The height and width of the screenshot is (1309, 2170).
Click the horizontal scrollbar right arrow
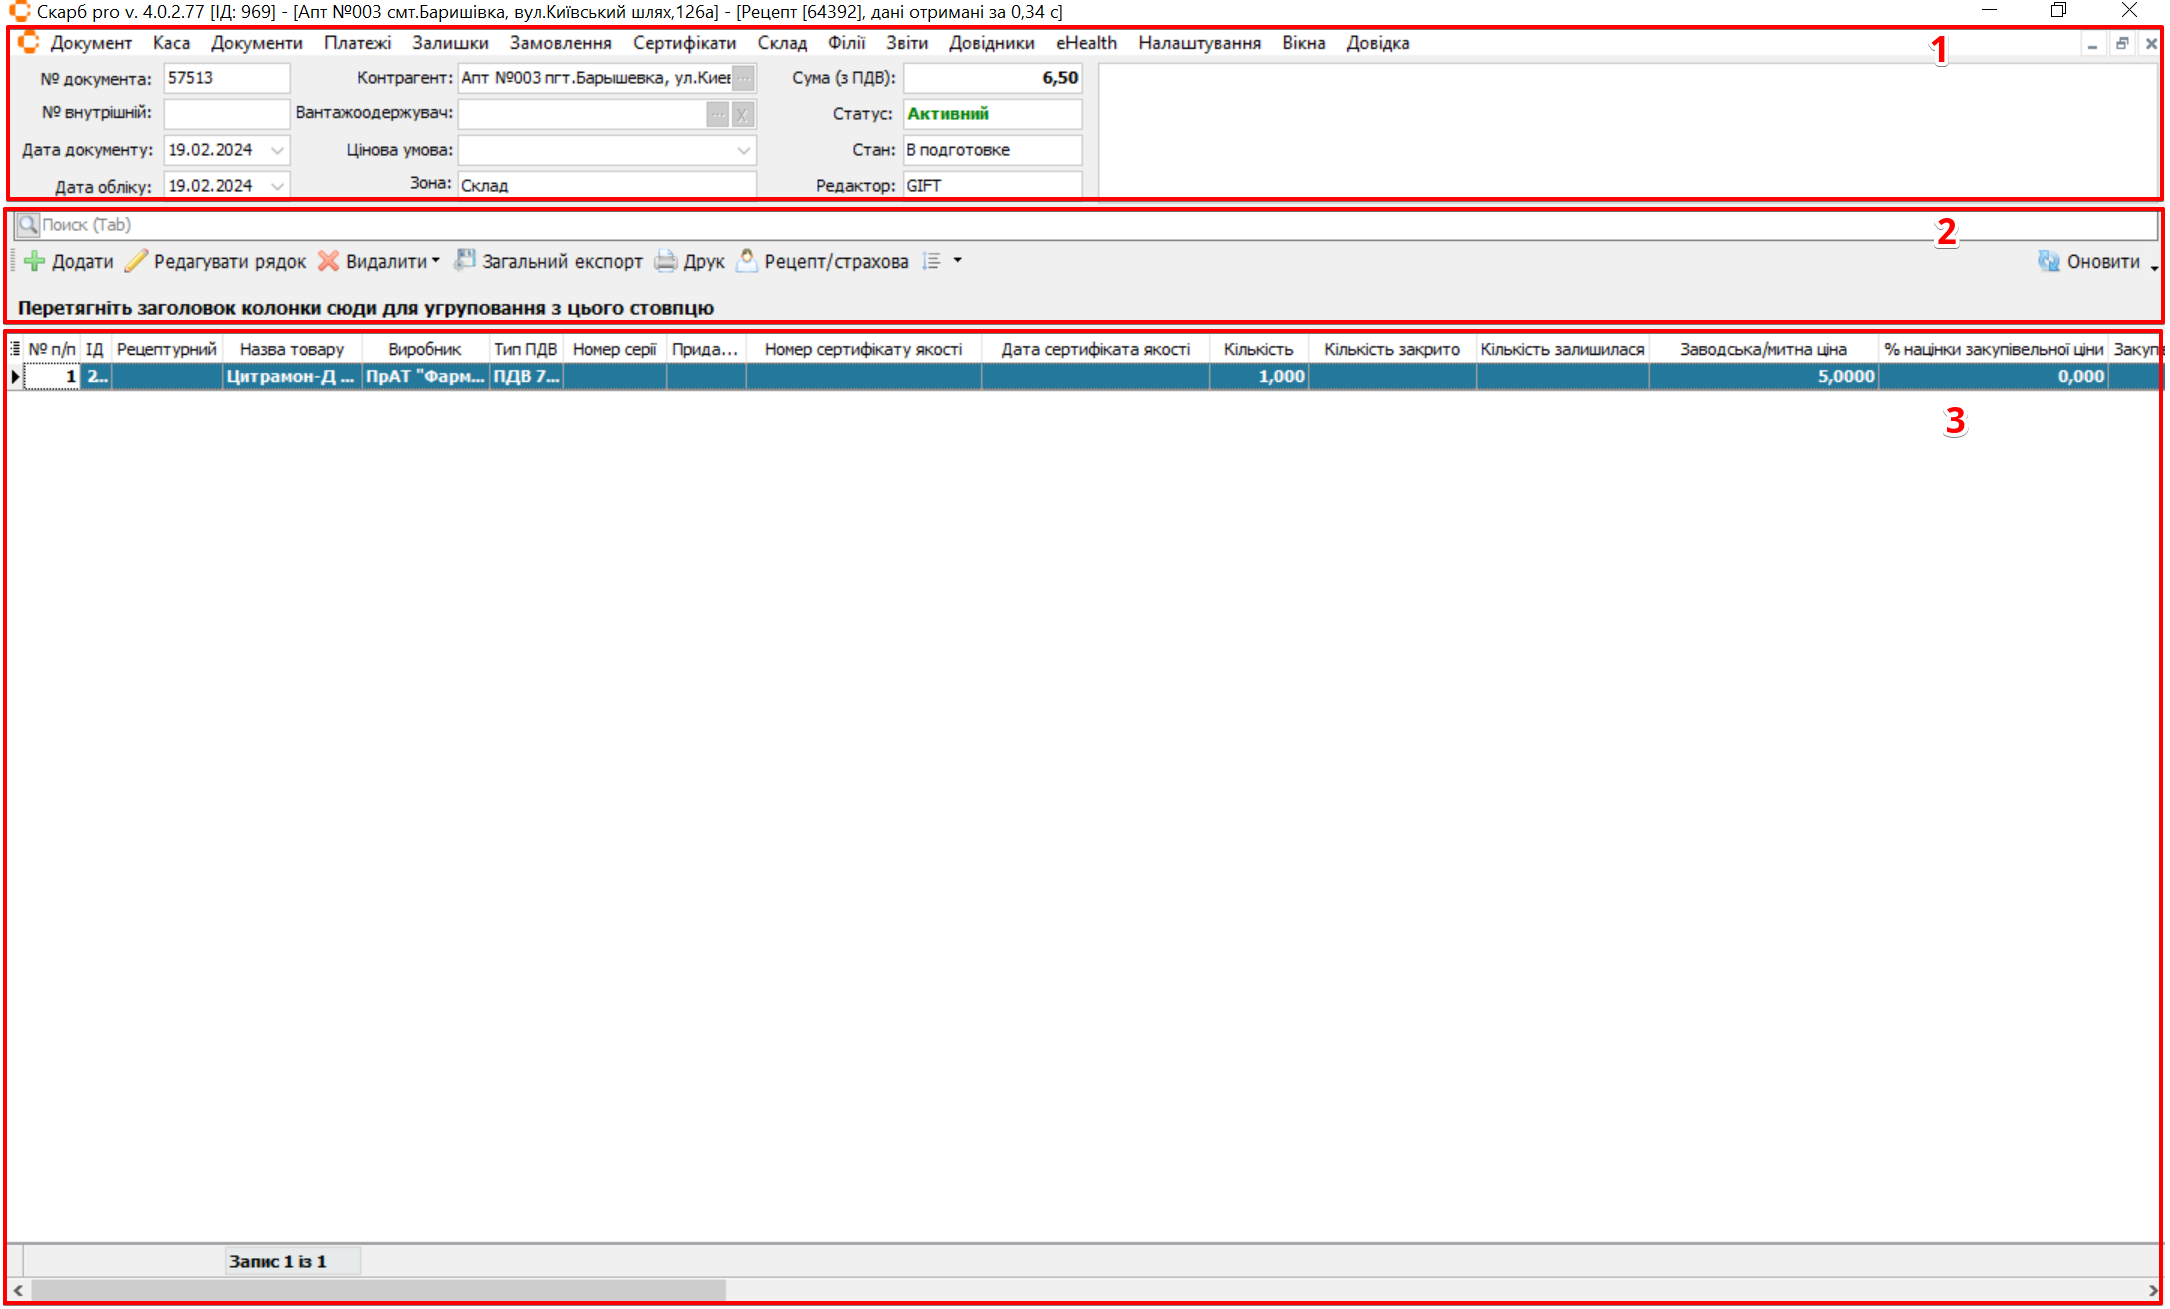point(2153,1290)
